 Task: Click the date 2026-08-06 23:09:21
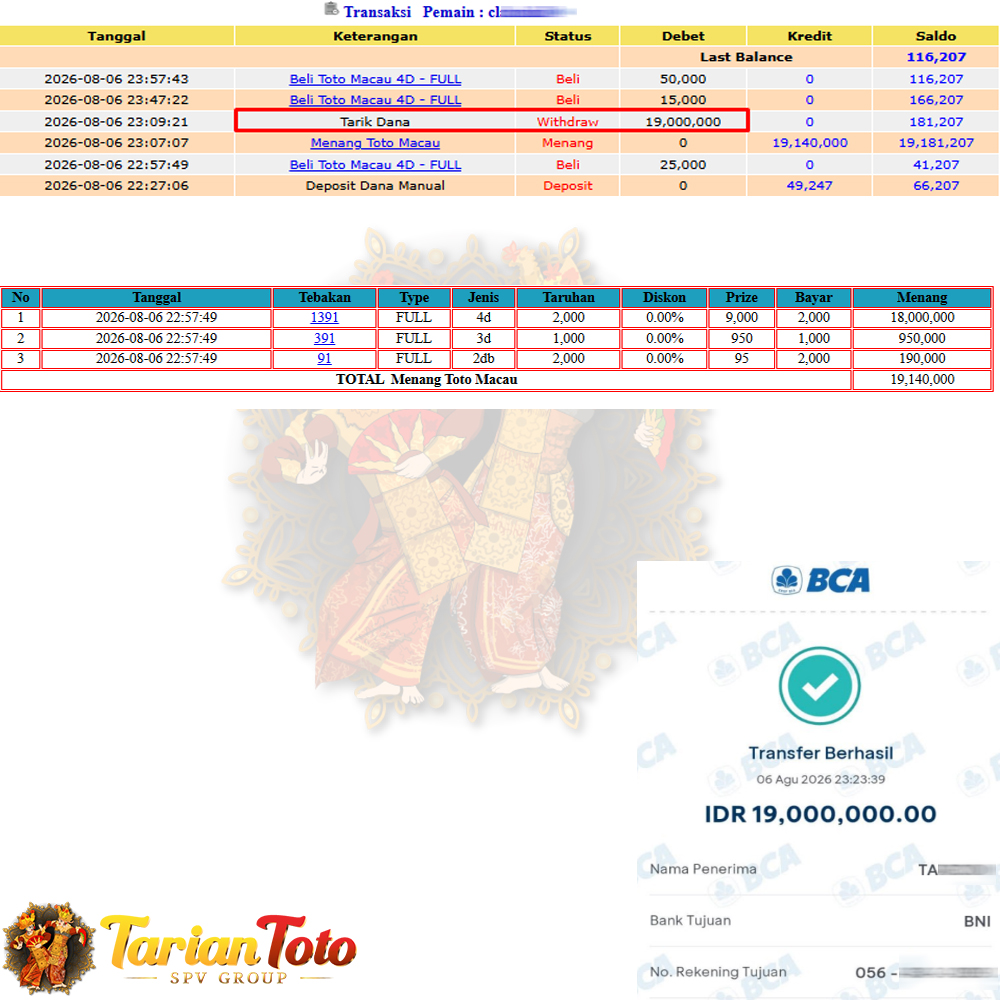[117, 122]
